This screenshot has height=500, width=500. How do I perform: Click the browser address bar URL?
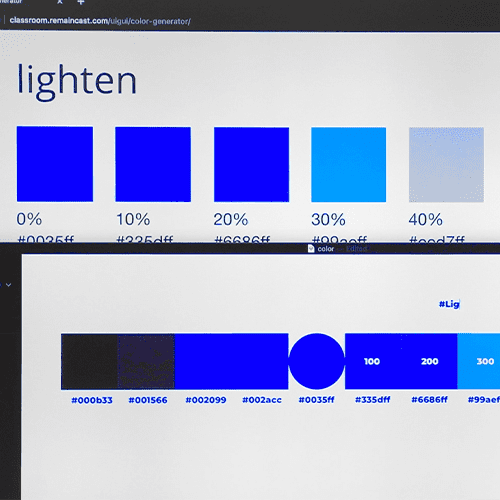[x=100, y=21]
